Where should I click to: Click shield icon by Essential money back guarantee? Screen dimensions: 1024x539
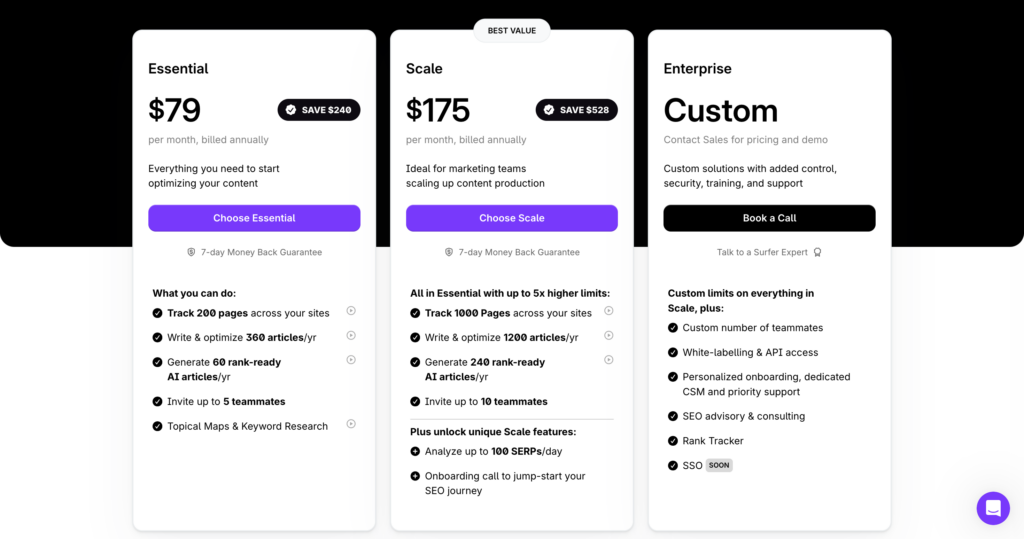point(191,252)
